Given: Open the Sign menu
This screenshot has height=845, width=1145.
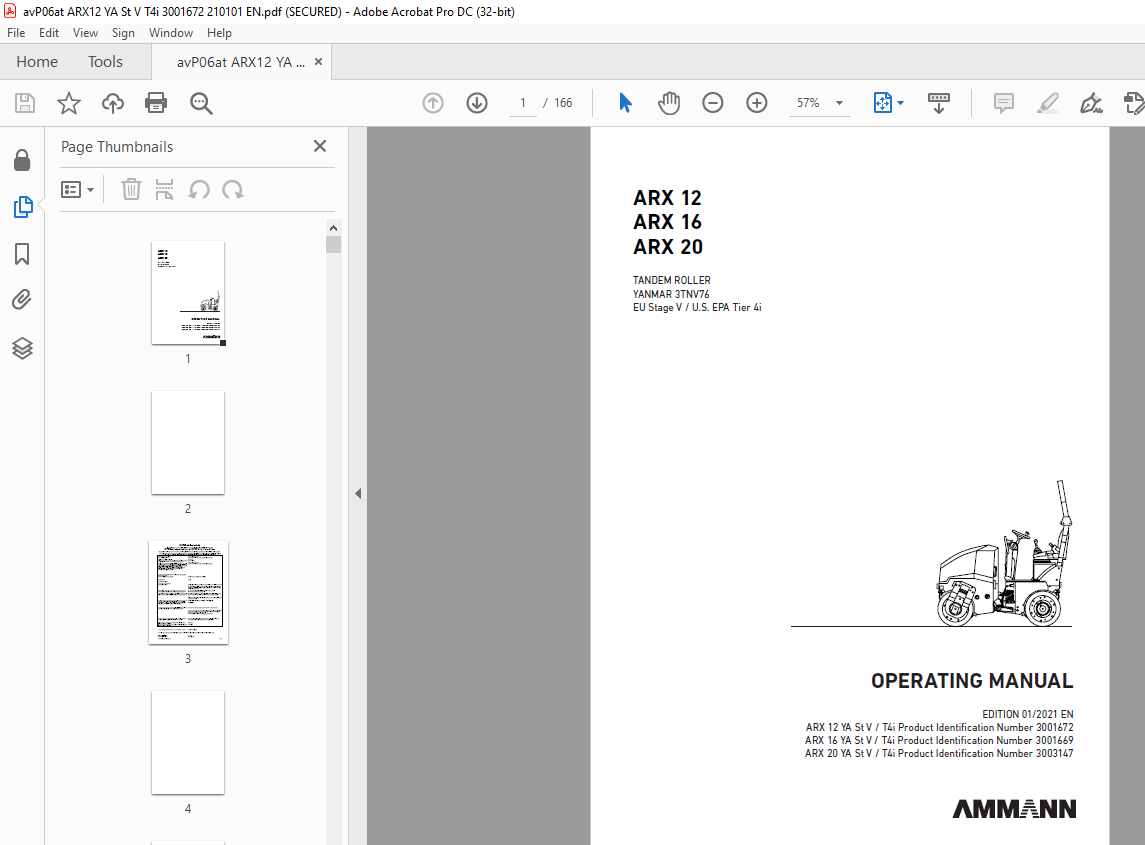Looking at the screenshot, I should 123,33.
